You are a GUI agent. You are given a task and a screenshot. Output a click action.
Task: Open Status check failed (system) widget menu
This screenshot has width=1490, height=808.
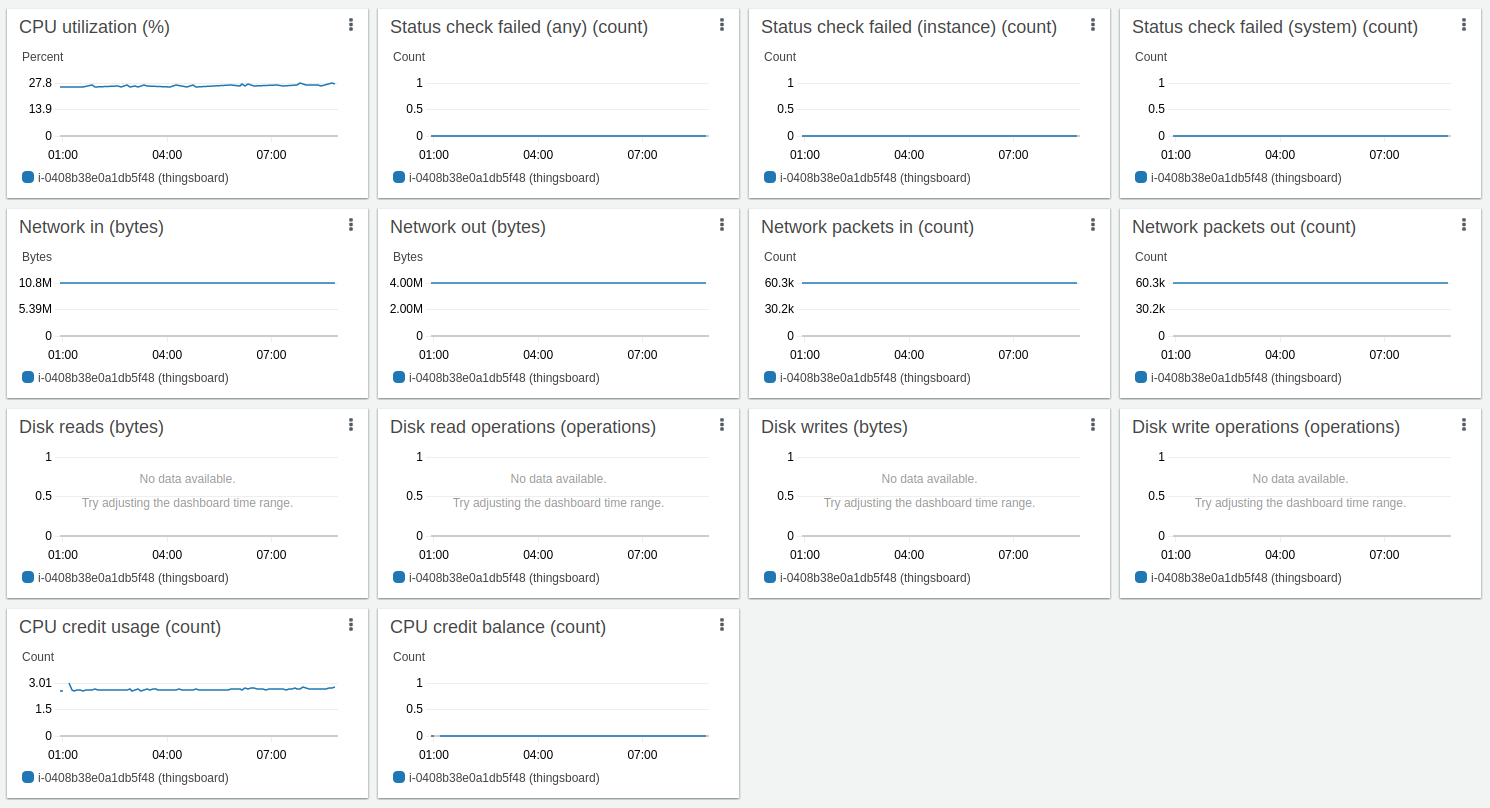(1464, 25)
